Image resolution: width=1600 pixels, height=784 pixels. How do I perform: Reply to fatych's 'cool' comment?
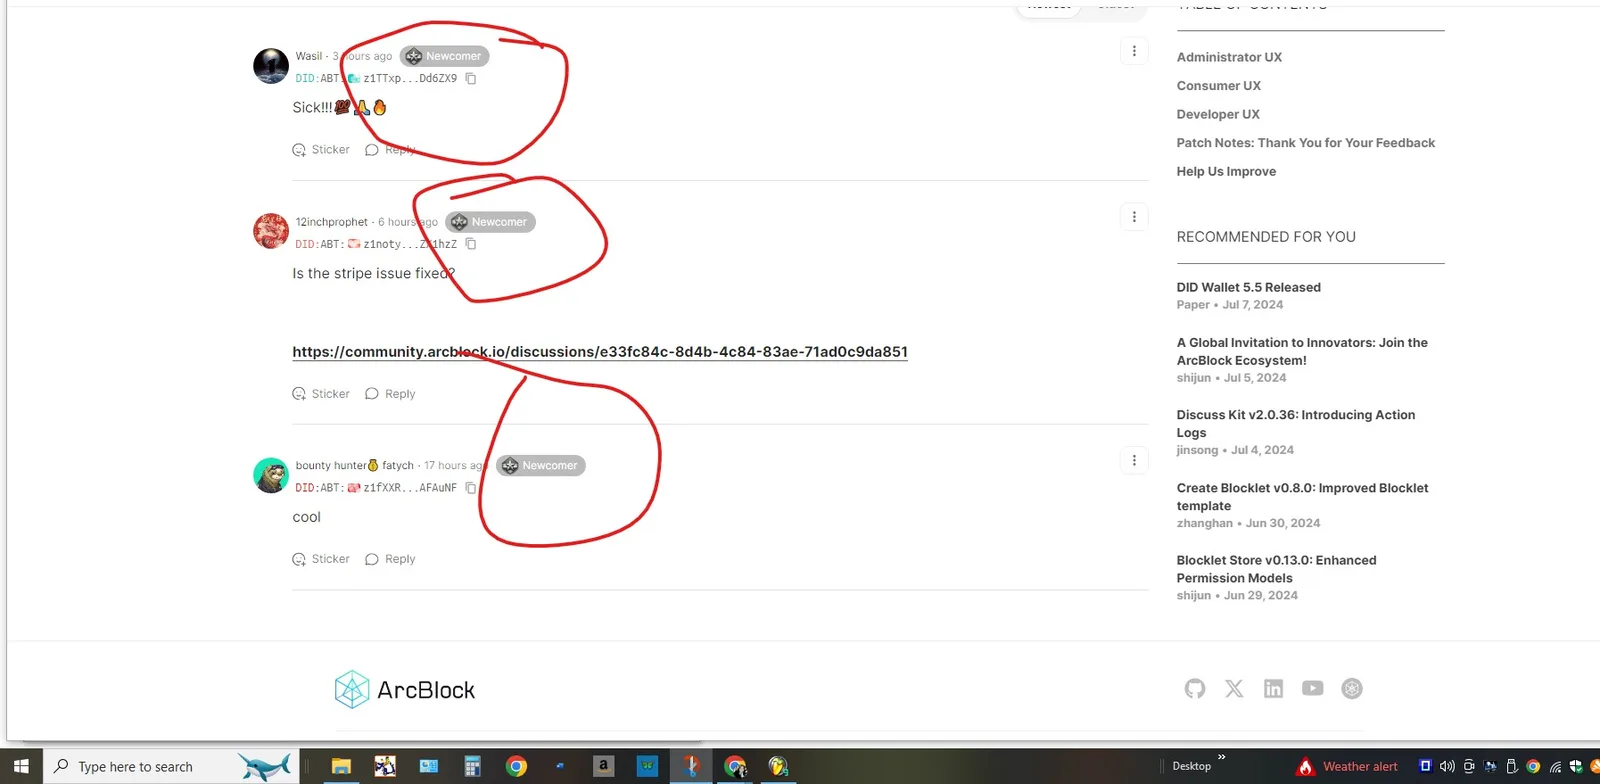(390, 559)
